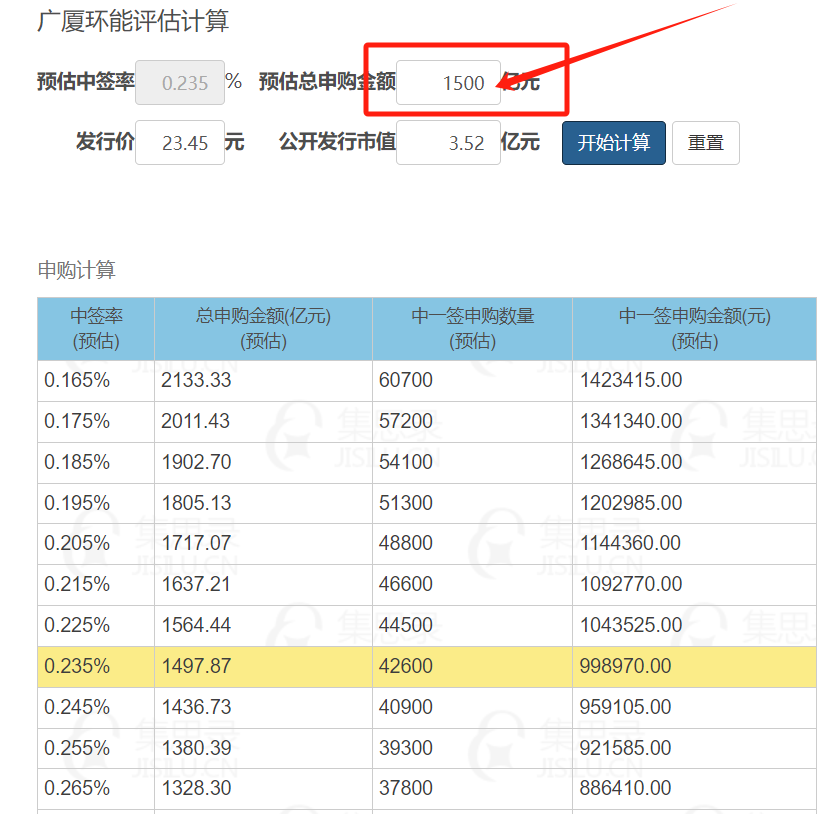Select the cell showing 2133.33

point(263,381)
